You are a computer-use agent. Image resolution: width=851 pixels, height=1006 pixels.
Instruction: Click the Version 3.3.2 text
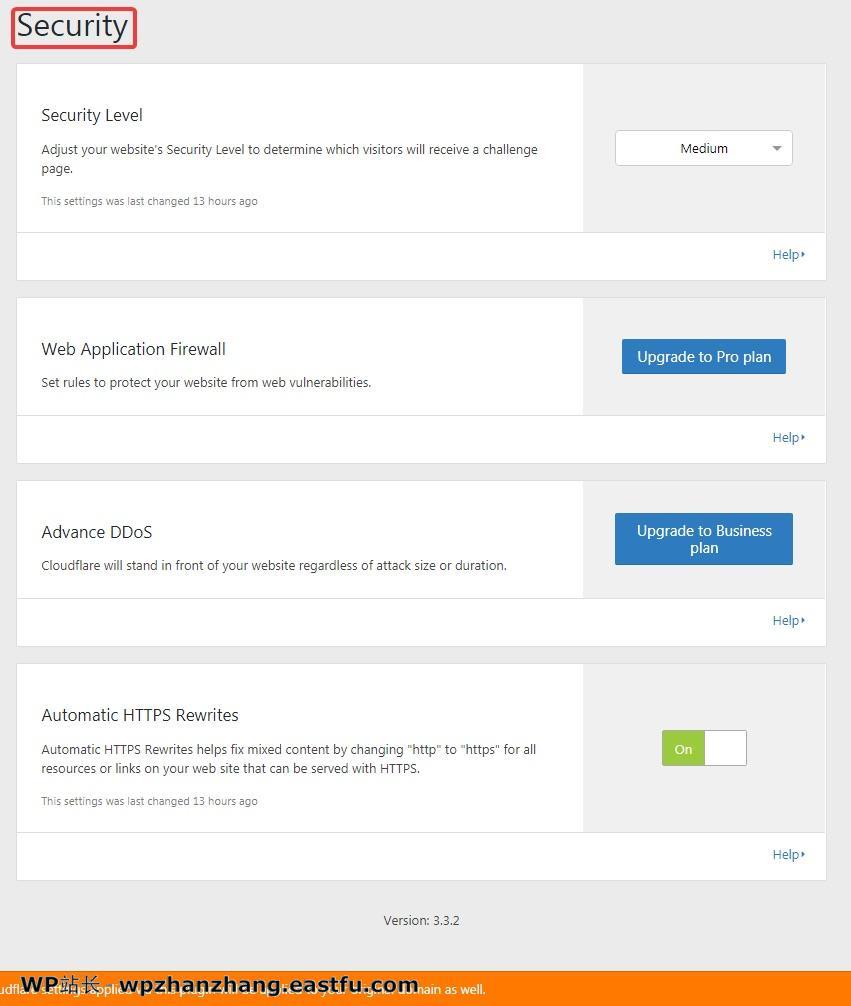click(421, 921)
